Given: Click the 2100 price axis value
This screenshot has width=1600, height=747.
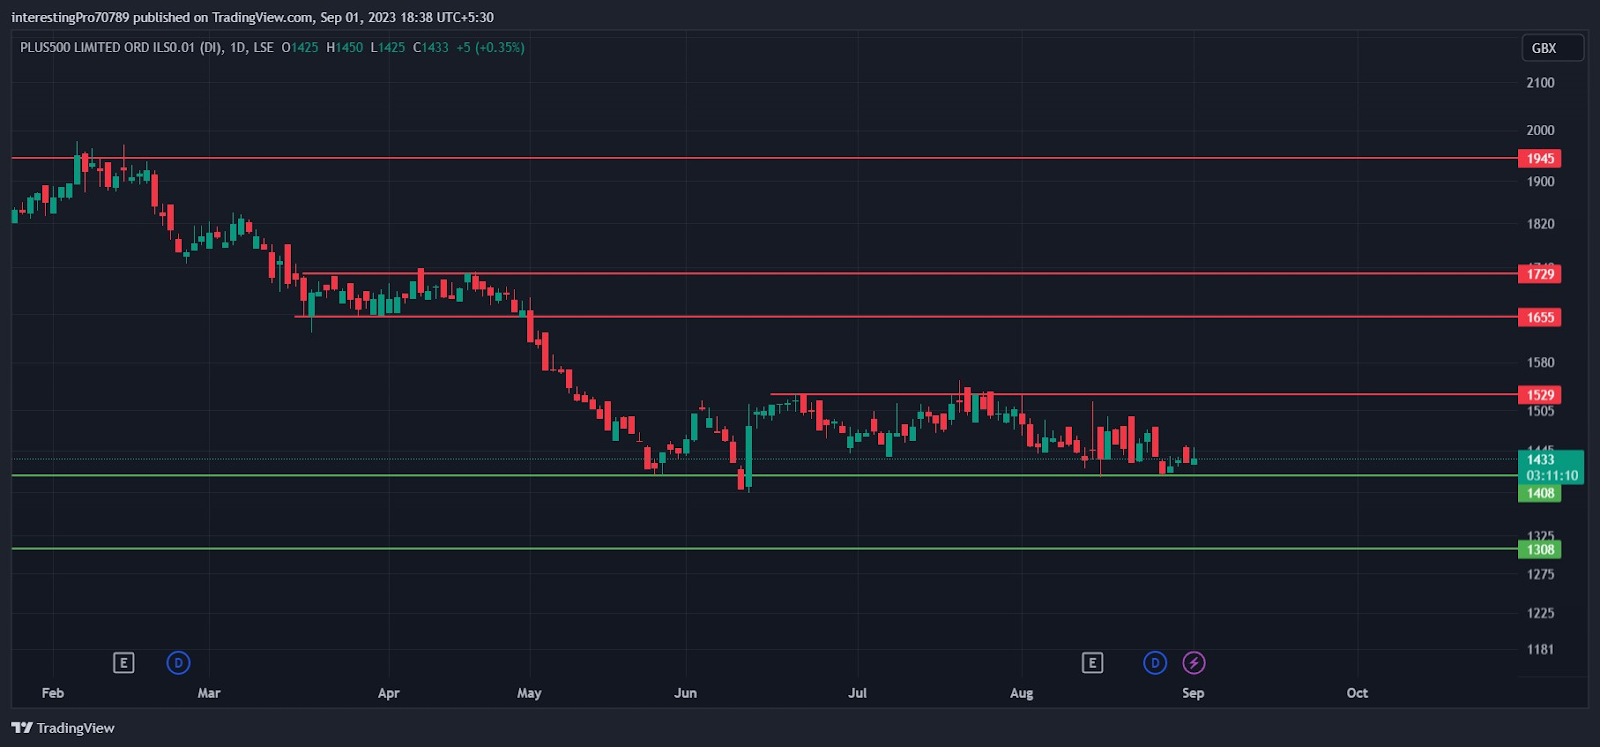Looking at the screenshot, I should 1540,83.
